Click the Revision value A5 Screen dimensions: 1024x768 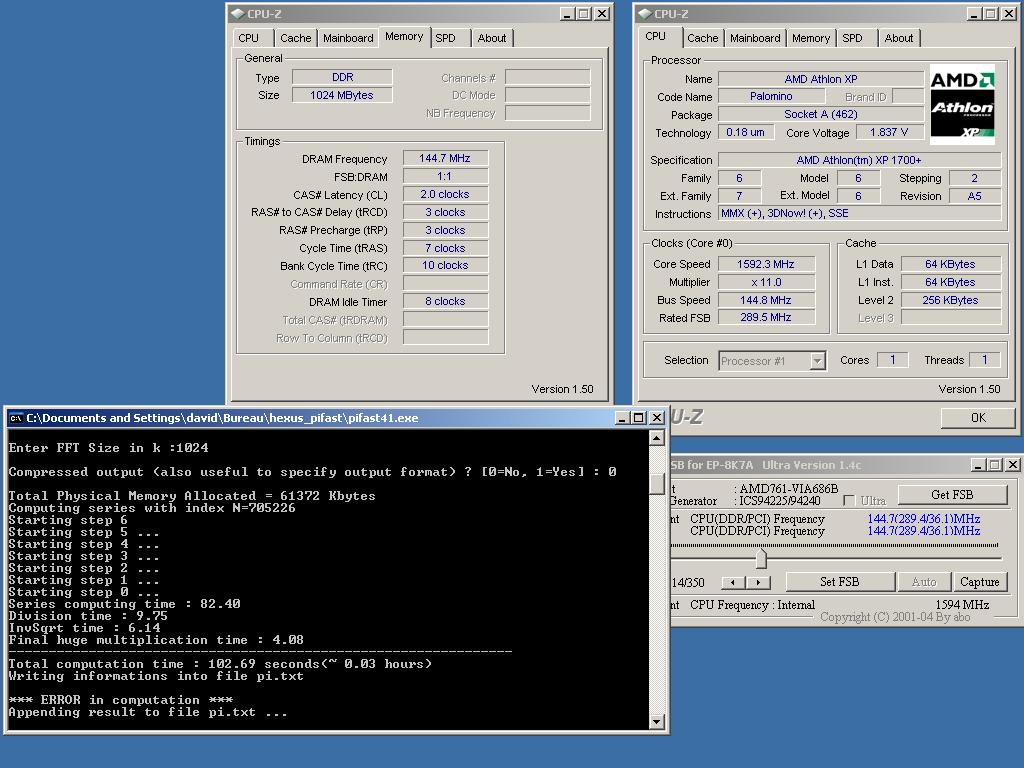click(974, 196)
